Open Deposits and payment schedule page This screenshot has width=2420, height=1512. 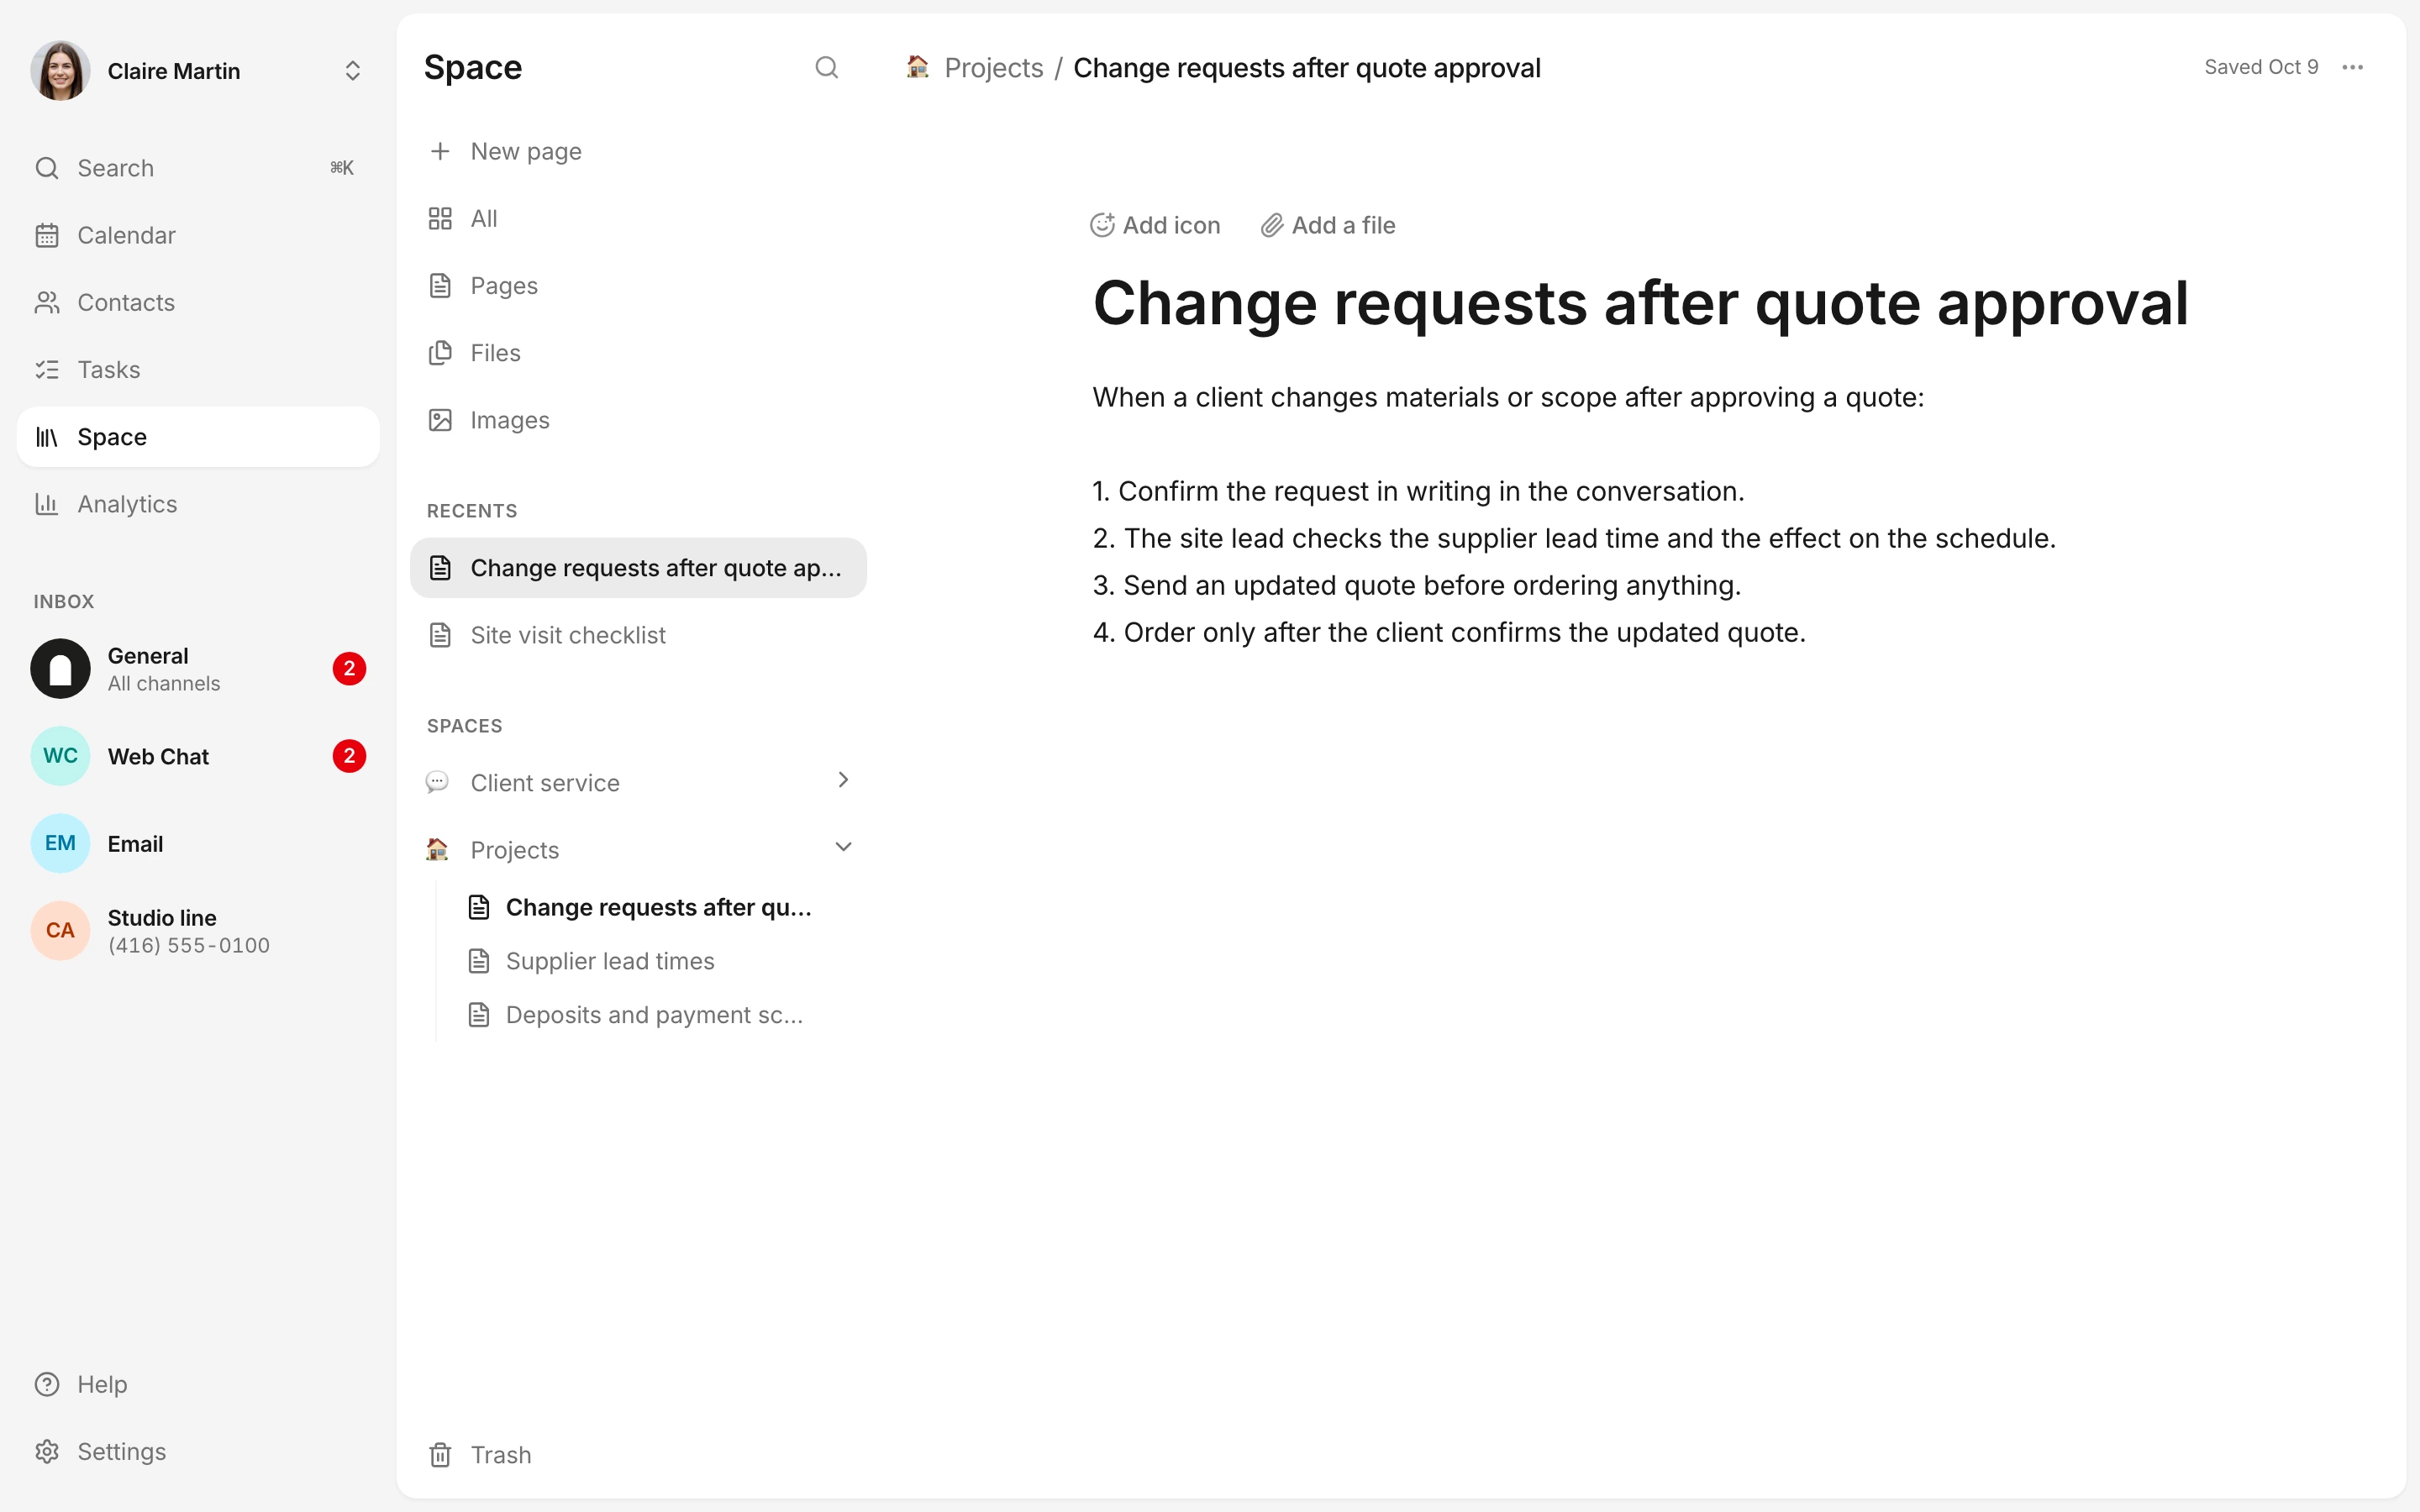click(655, 1015)
